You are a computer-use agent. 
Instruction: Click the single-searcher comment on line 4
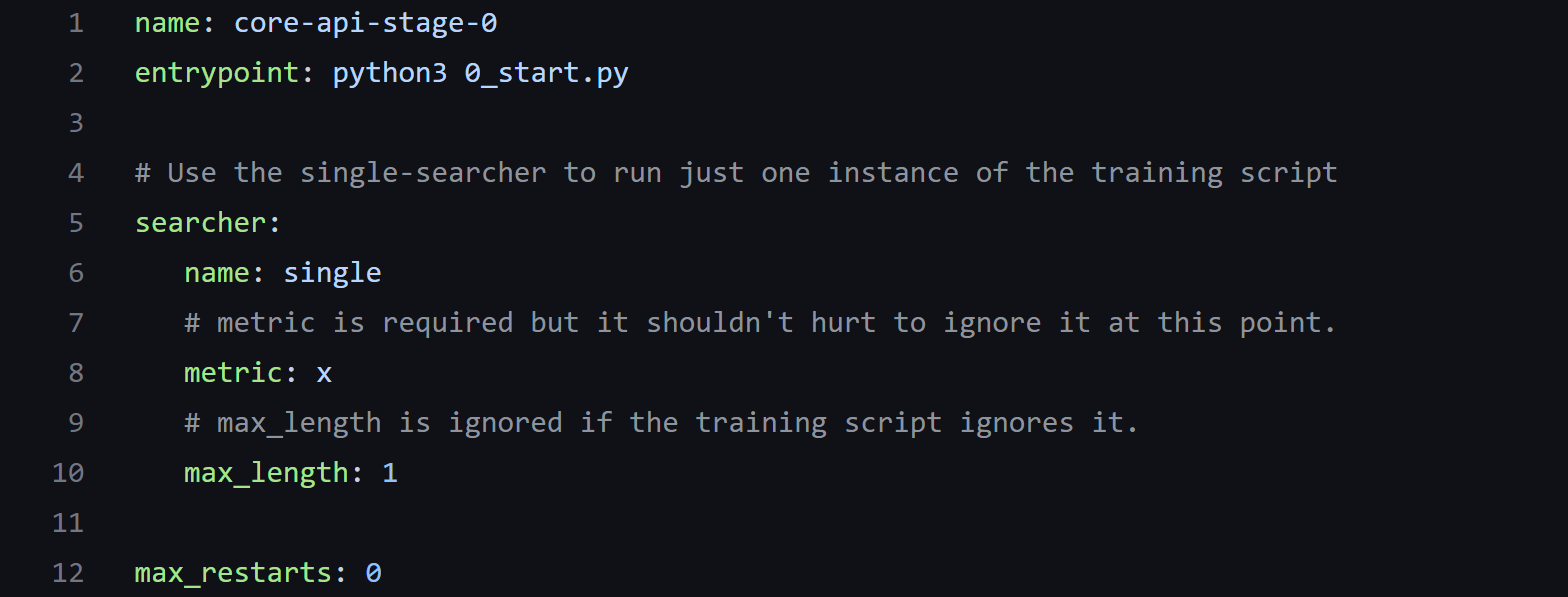pos(736,173)
